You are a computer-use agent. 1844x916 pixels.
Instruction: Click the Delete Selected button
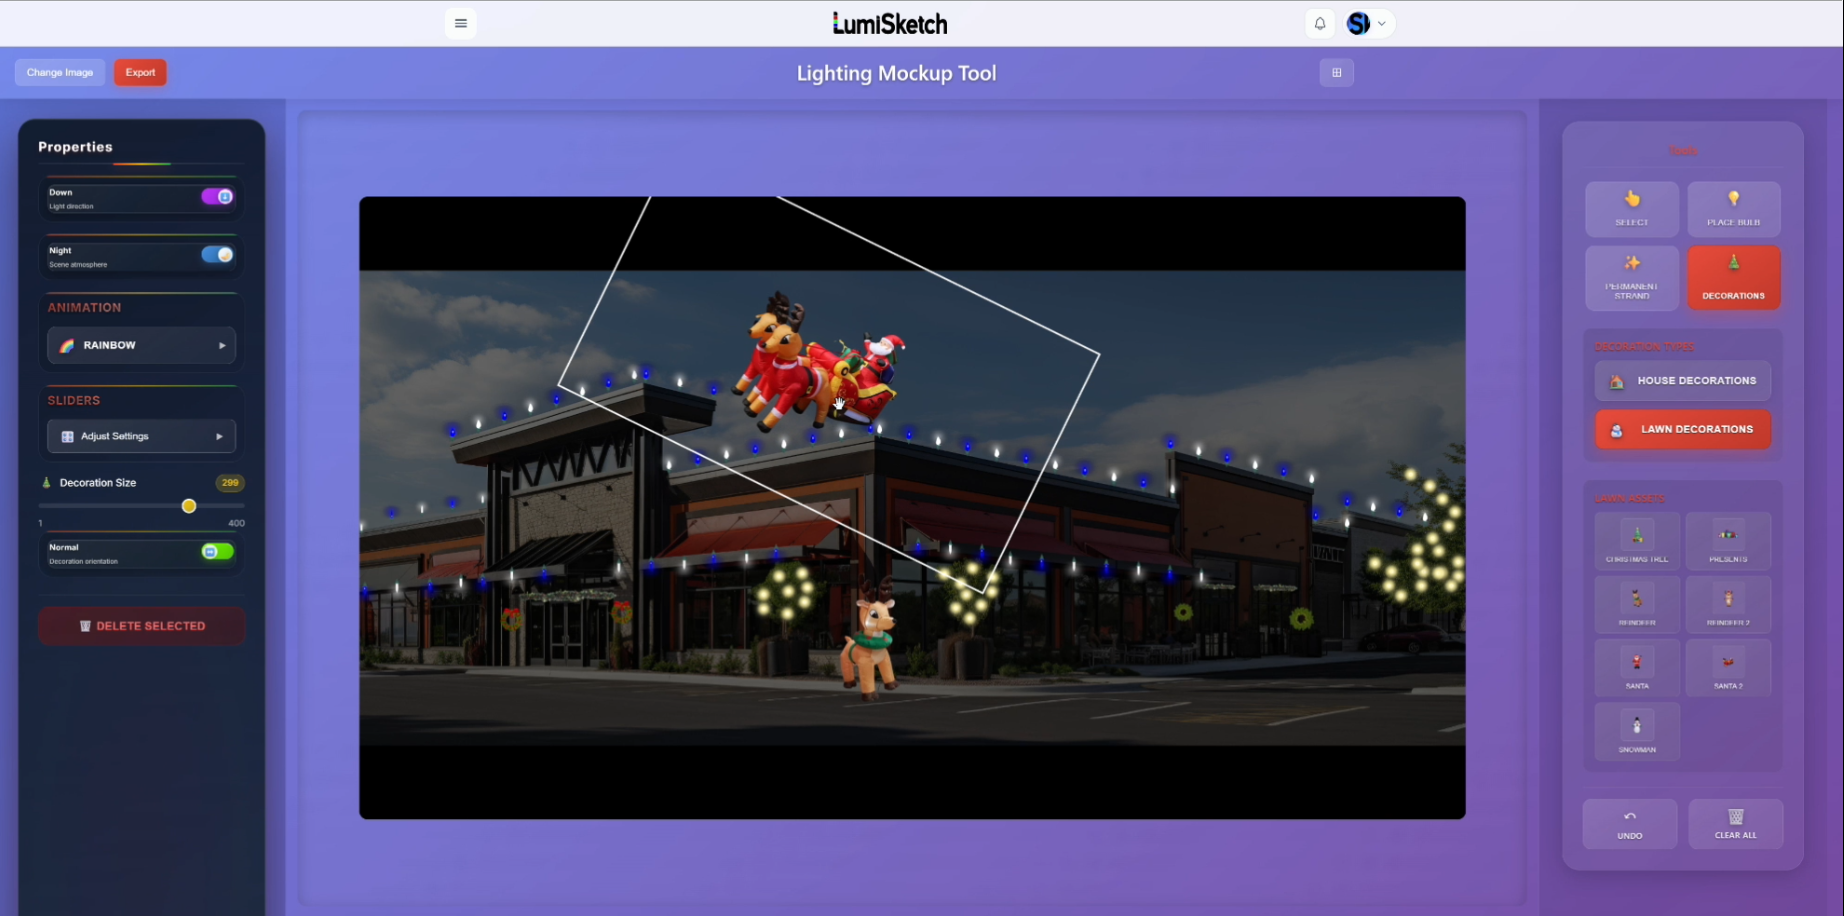[141, 625]
